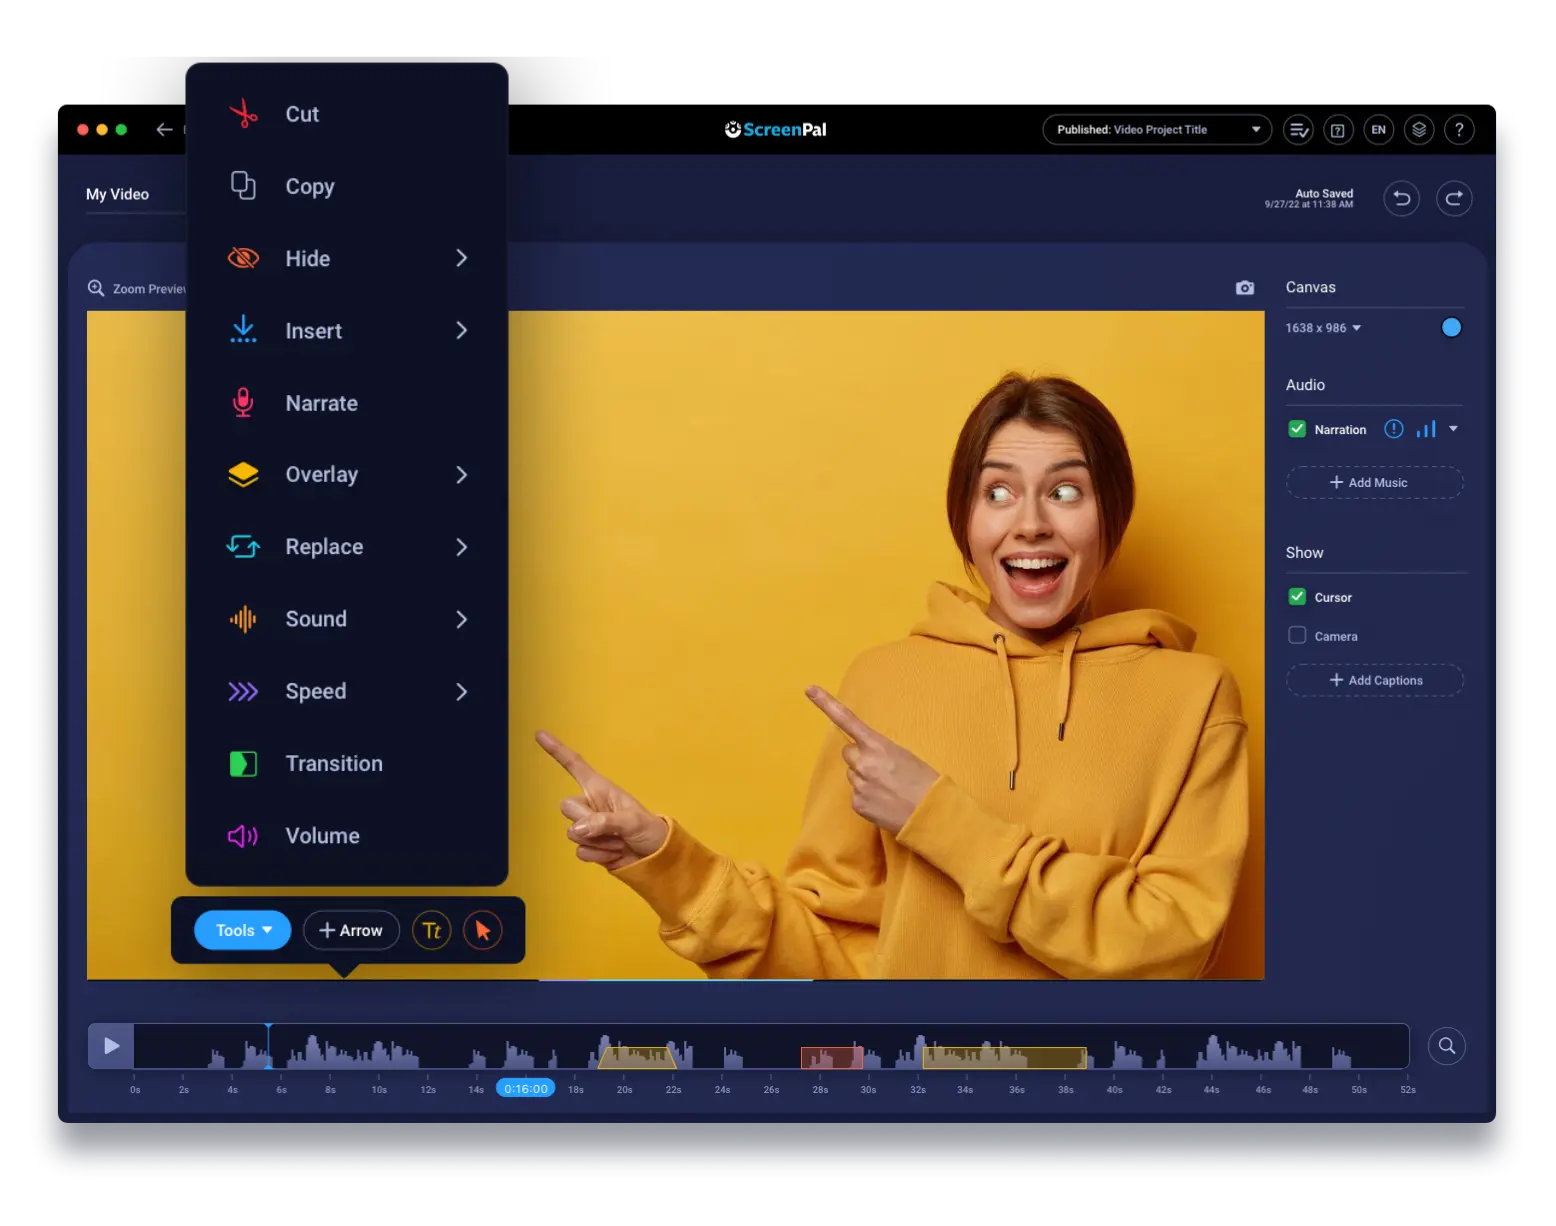Uncheck the Narration audio checkbox

click(x=1297, y=428)
